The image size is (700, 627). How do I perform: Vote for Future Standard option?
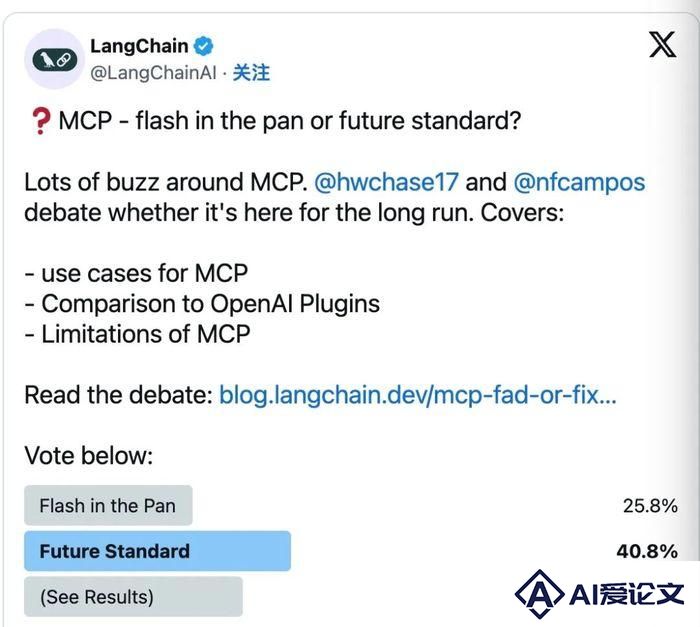tap(157, 551)
